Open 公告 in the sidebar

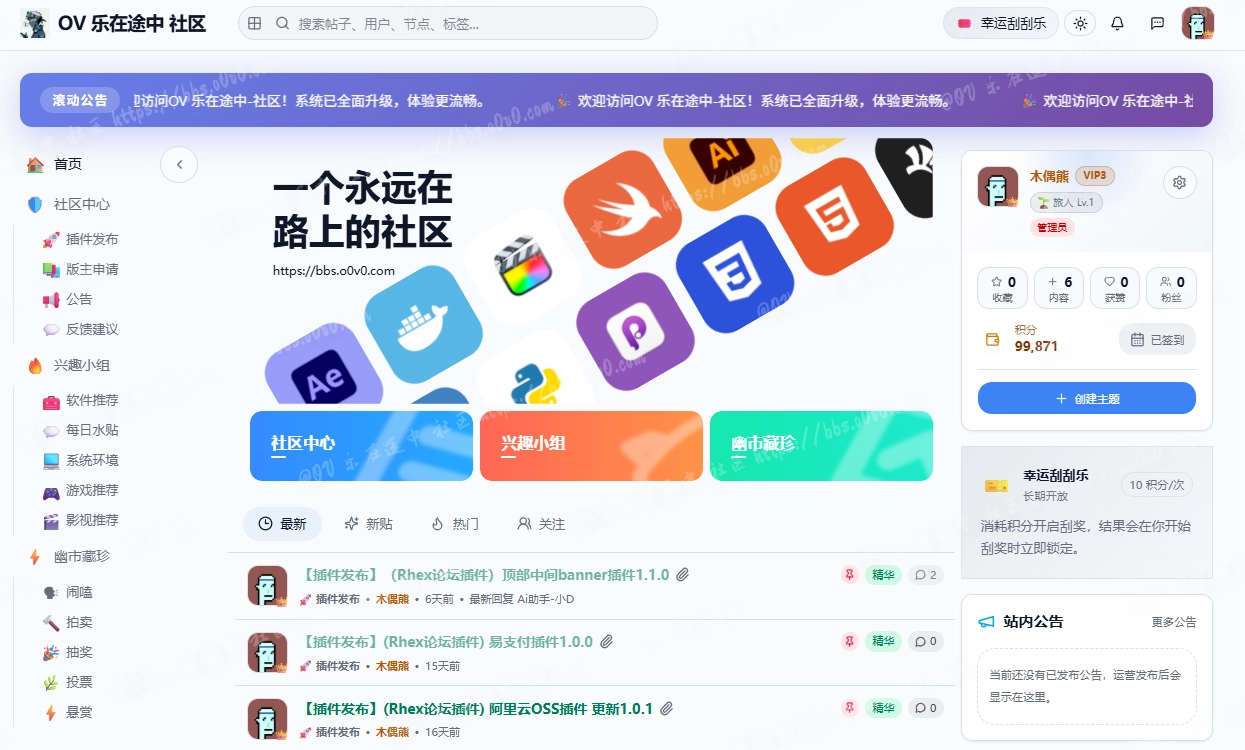point(68,299)
